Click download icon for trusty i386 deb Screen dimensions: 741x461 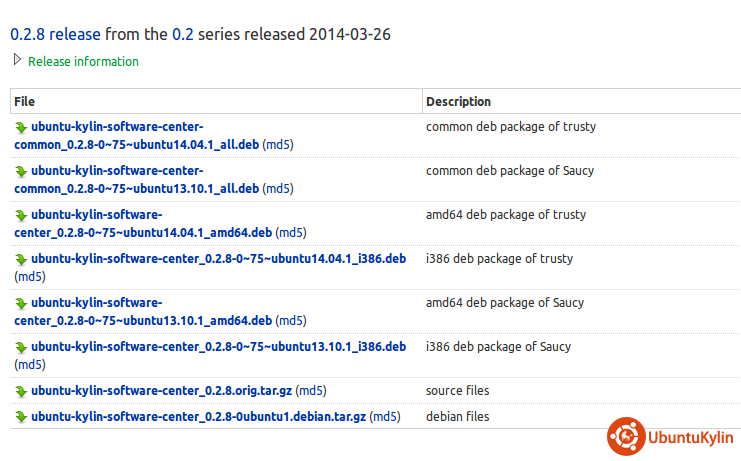tap(21, 260)
